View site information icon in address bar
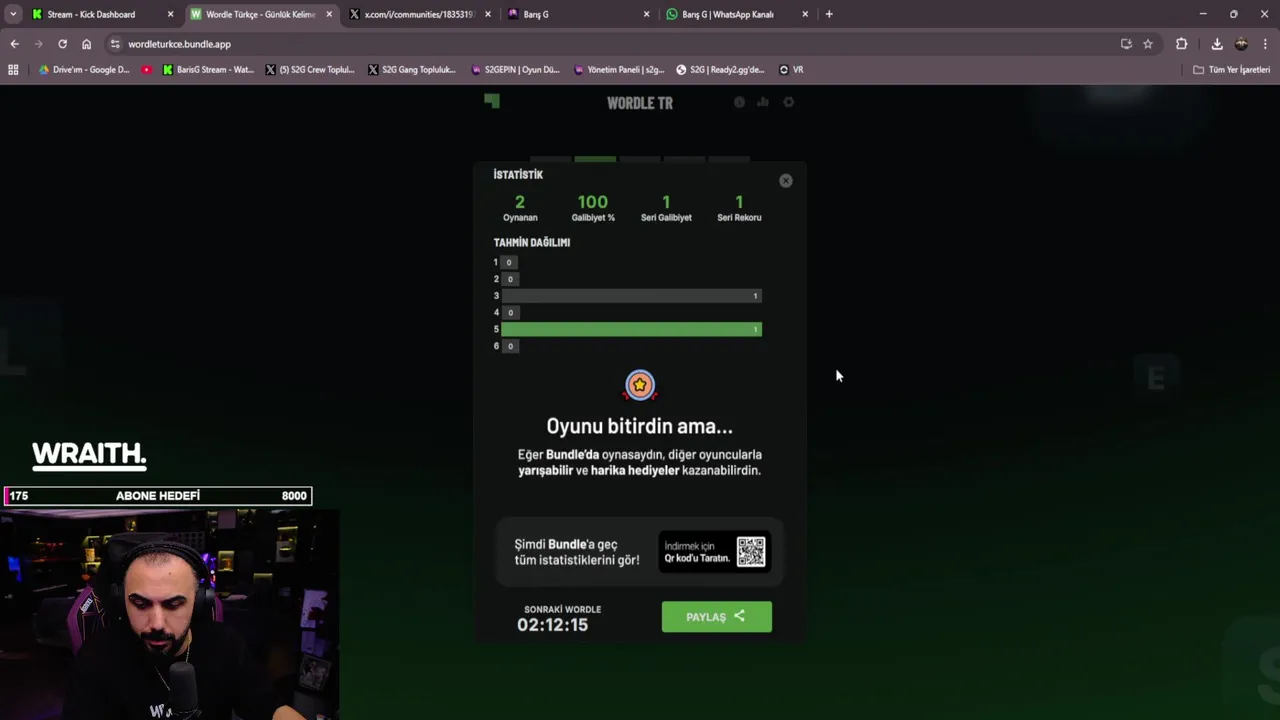Screen dimensions: 1280x720 tap(115, 44)
